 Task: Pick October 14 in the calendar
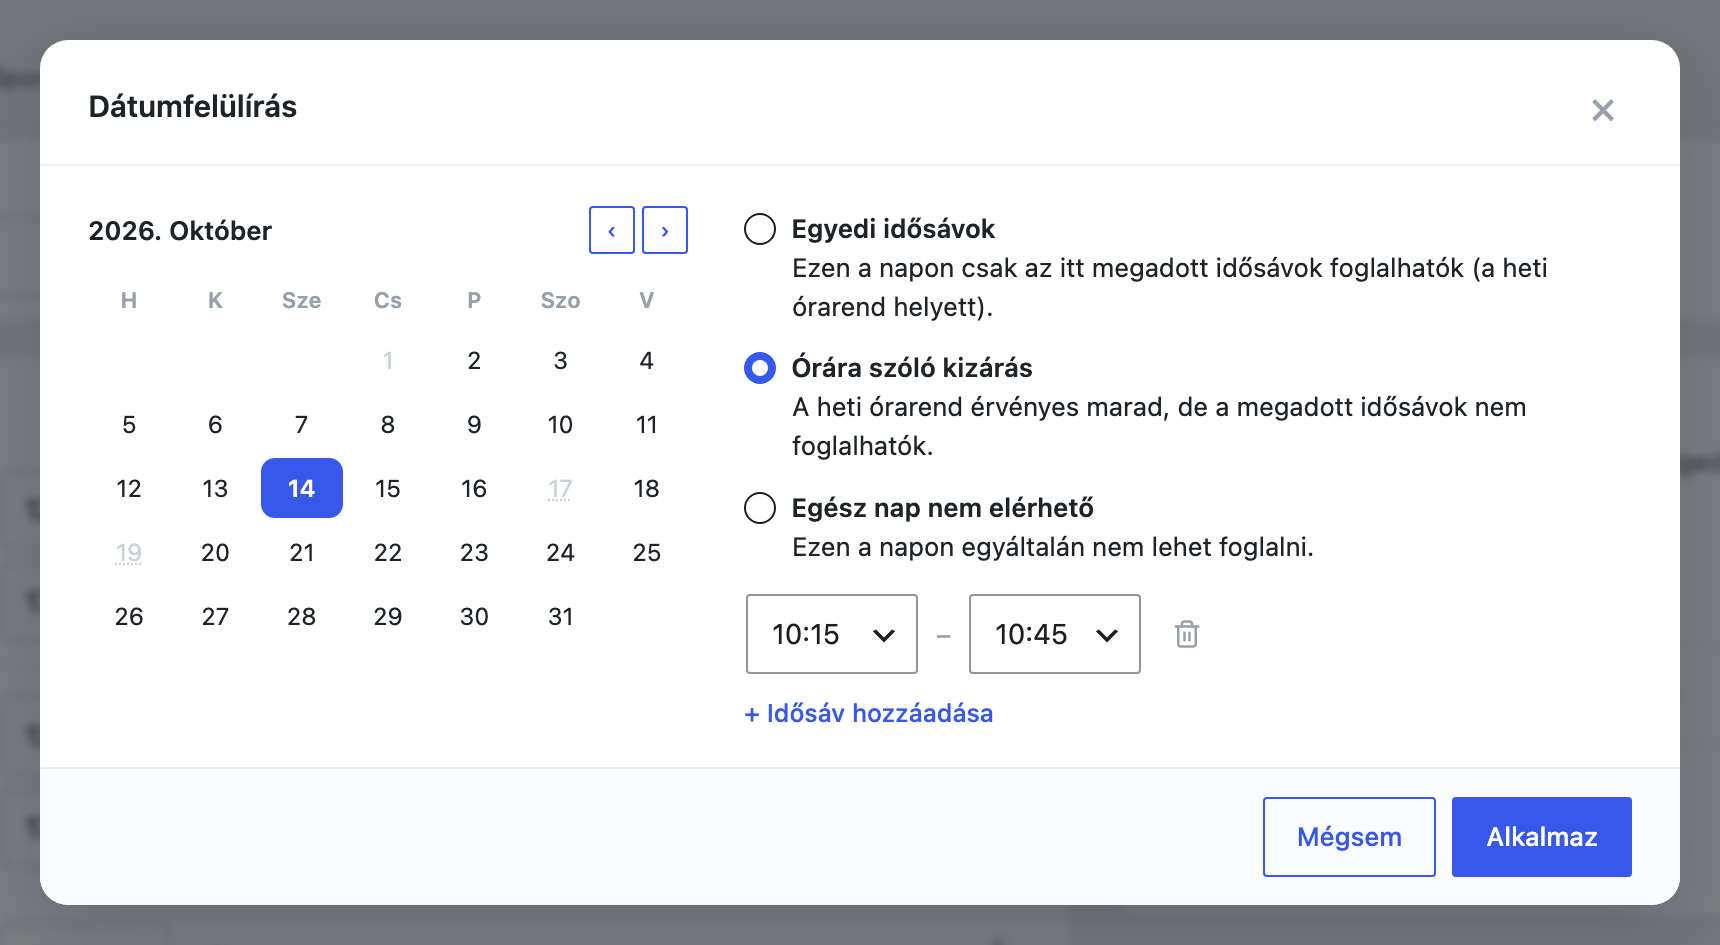(x=302, y=488)
